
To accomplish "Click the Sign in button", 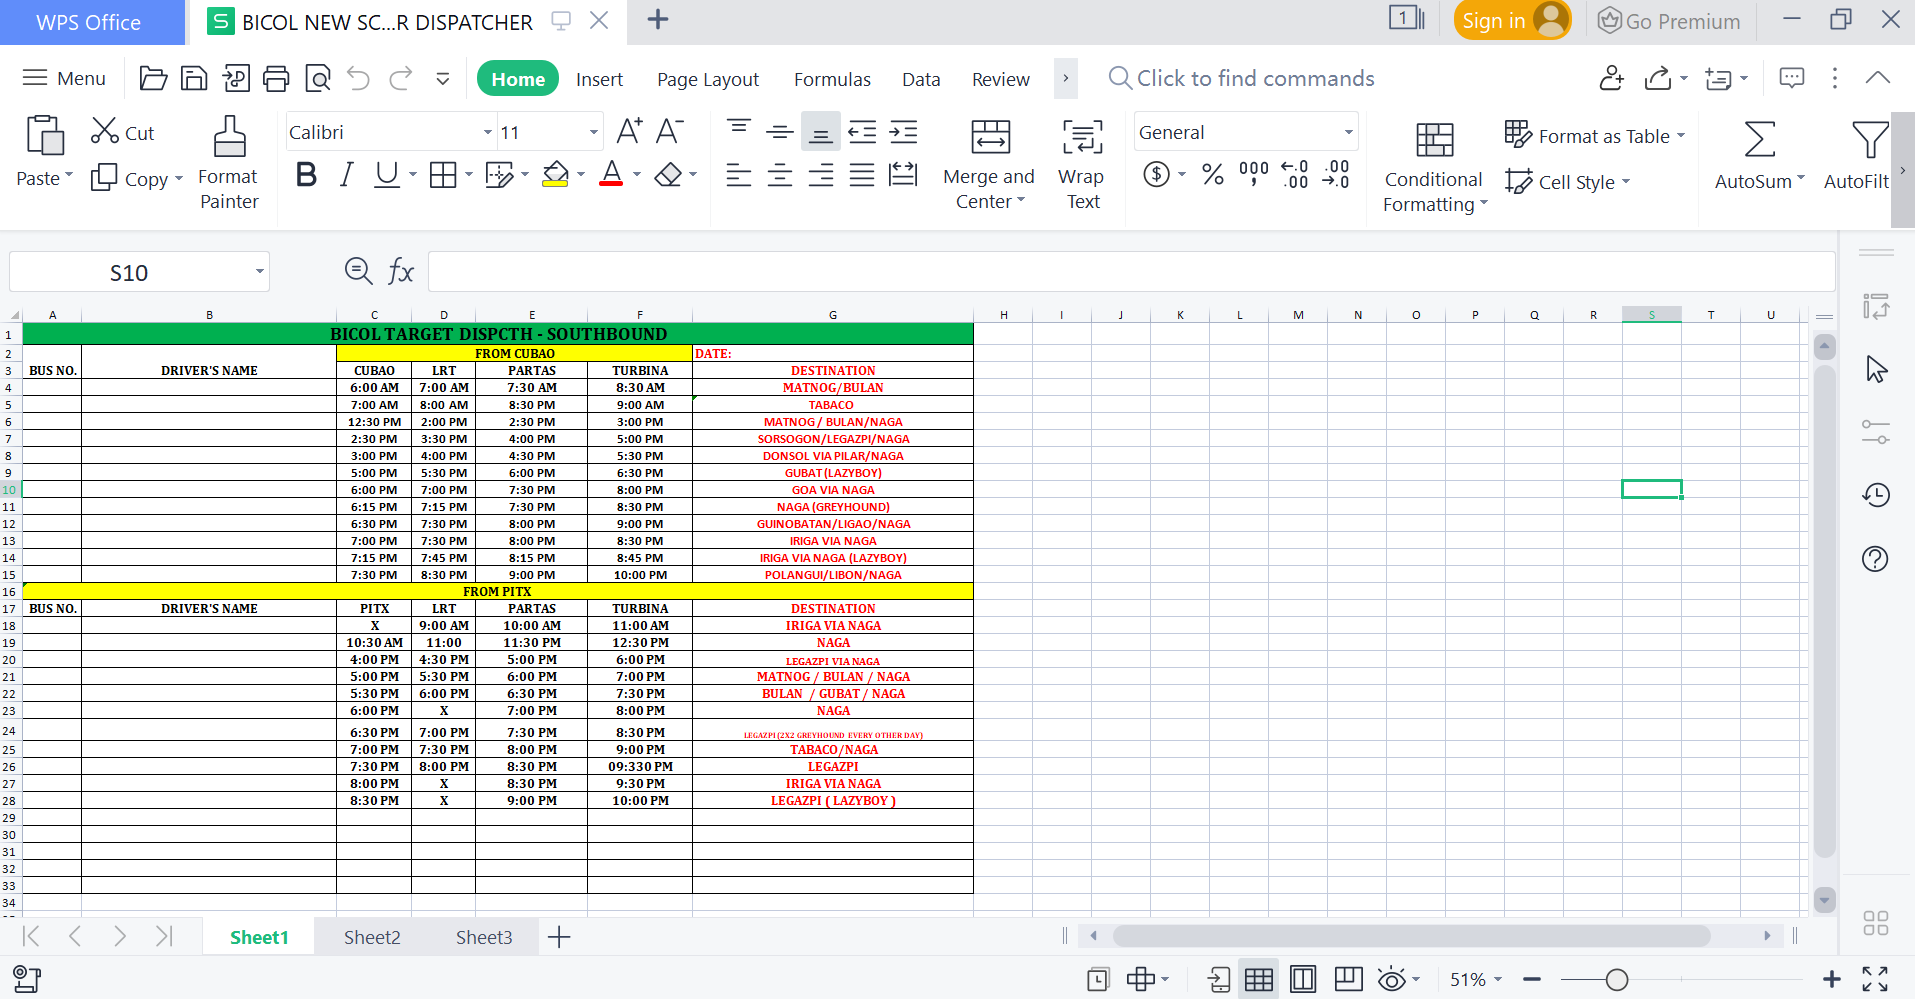I will click(x=1512, y=21).
